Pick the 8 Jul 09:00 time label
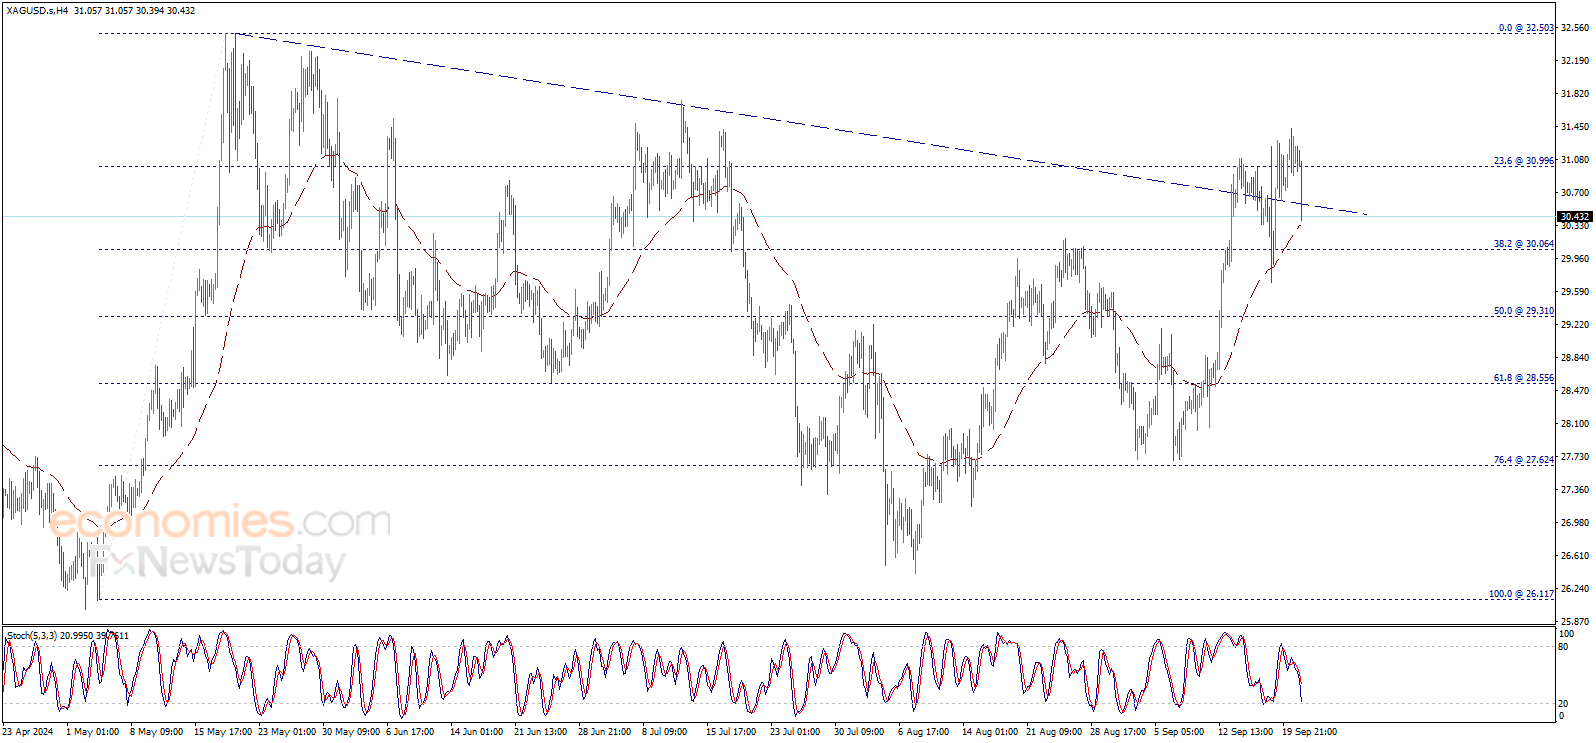 click(x=664, y=732)
